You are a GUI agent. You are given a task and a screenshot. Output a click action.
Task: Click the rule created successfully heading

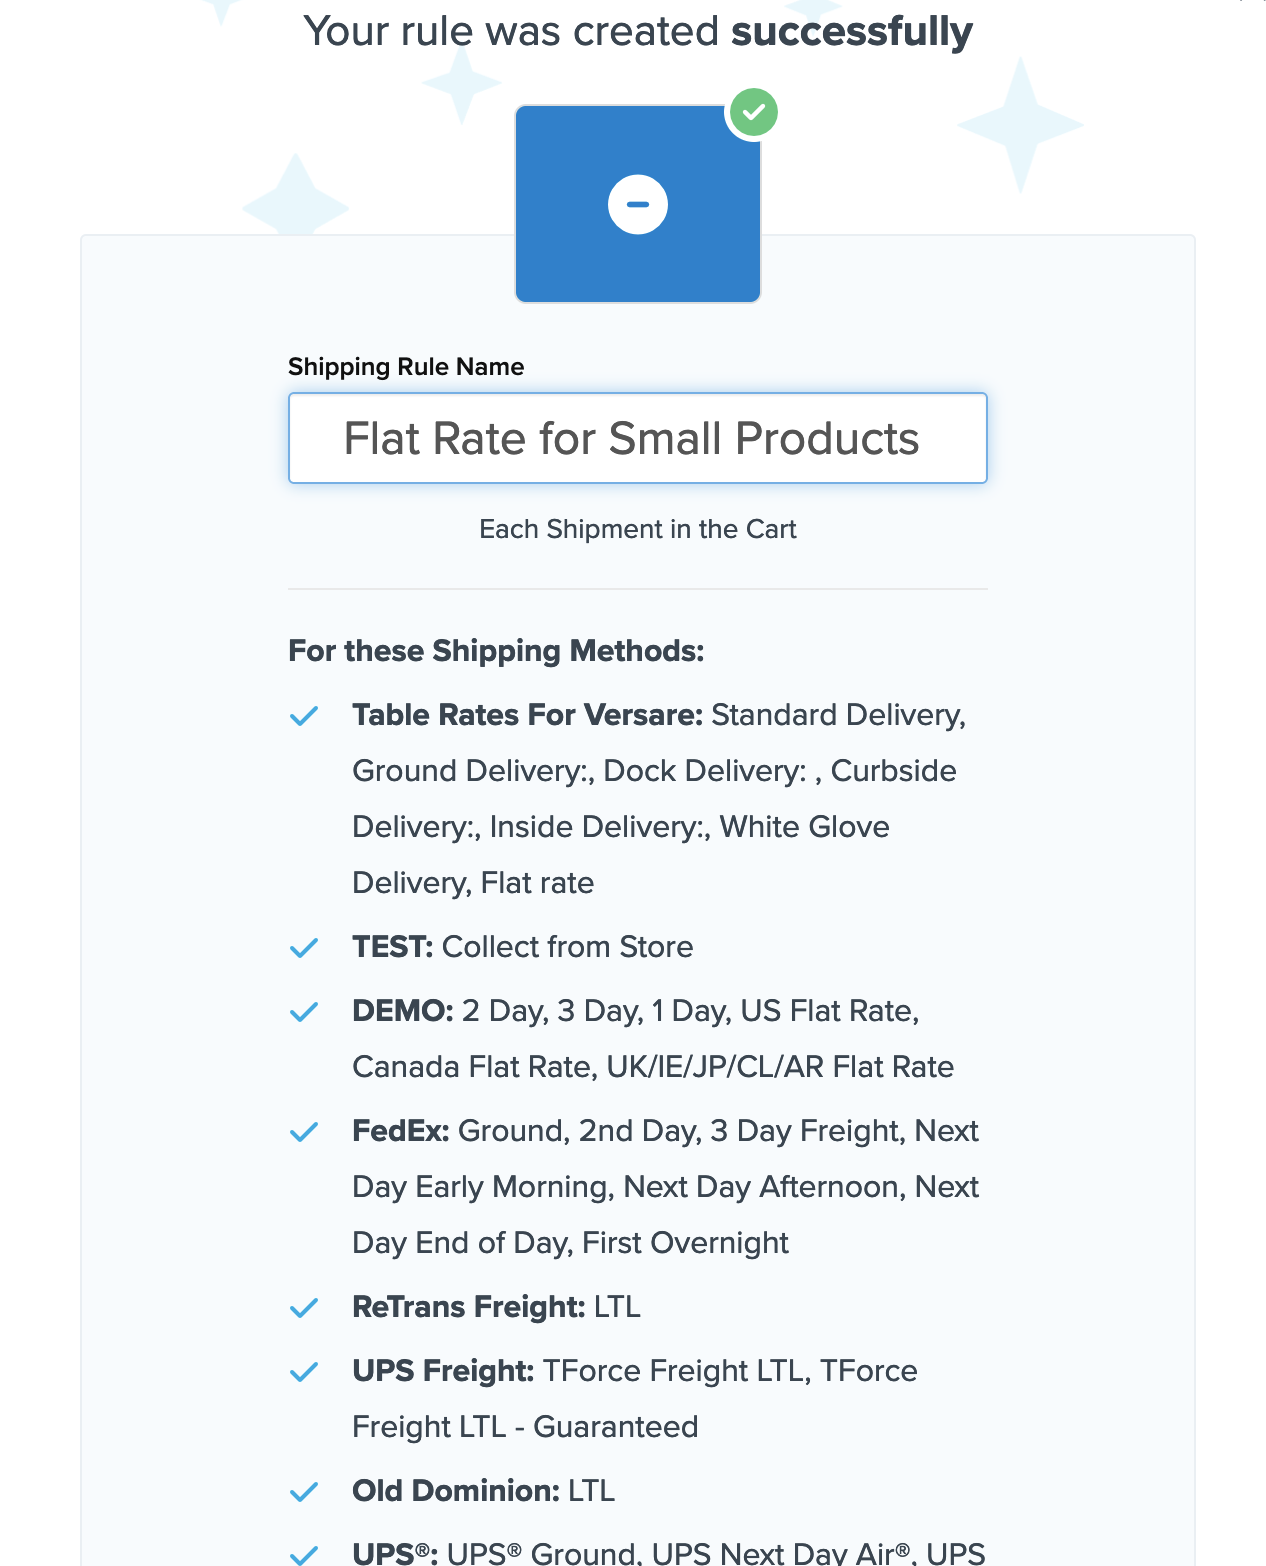click(x=637, y=31)
